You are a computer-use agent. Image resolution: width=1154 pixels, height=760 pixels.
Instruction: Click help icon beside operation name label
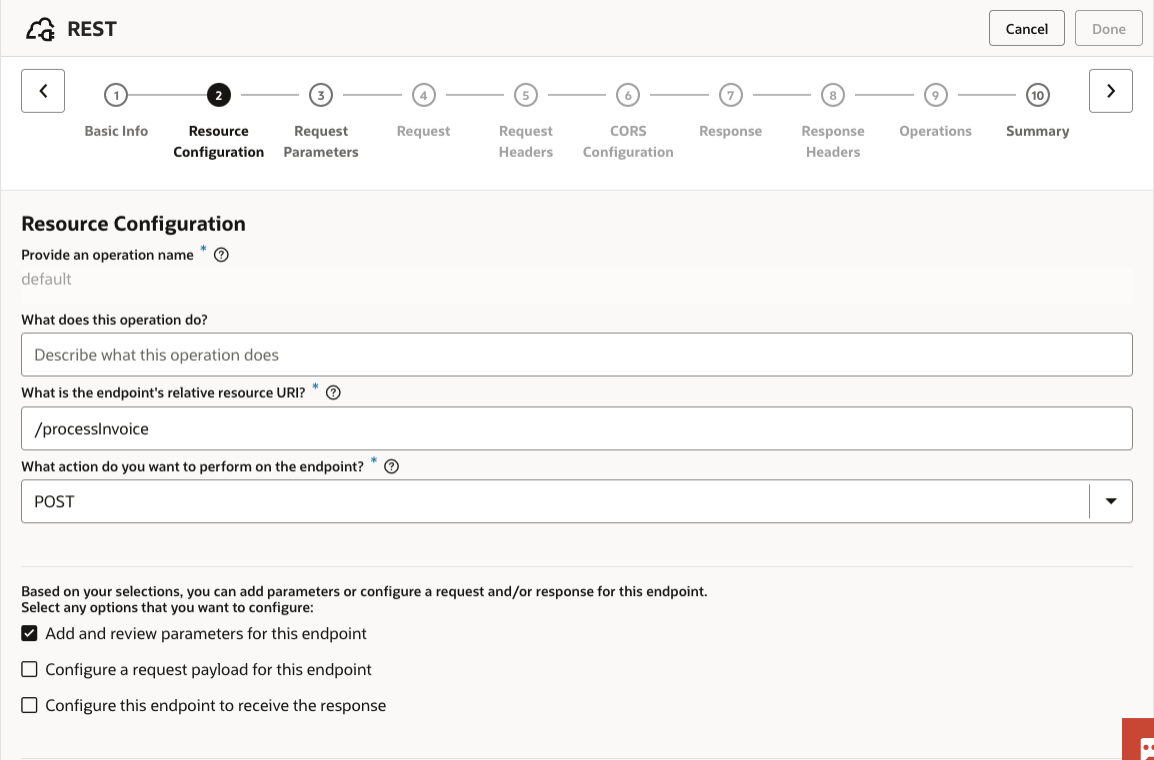point(222,255)
